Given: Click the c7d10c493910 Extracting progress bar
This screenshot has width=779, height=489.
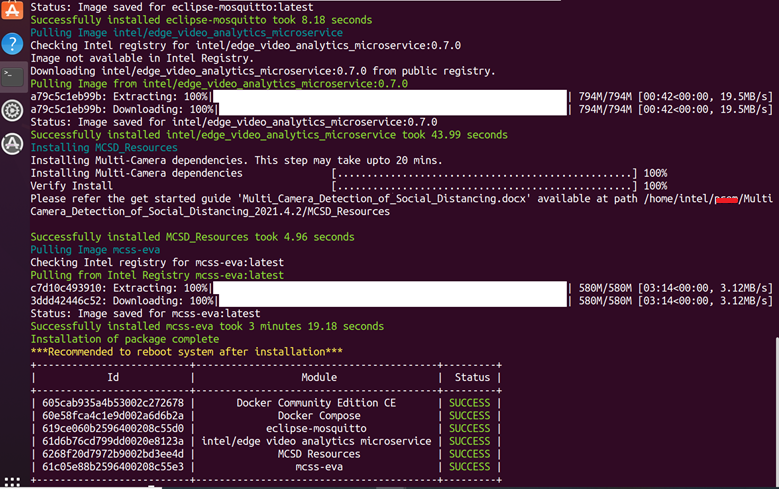Looking at the screenshot, I should pyautogui.click(x=389, y=288).
